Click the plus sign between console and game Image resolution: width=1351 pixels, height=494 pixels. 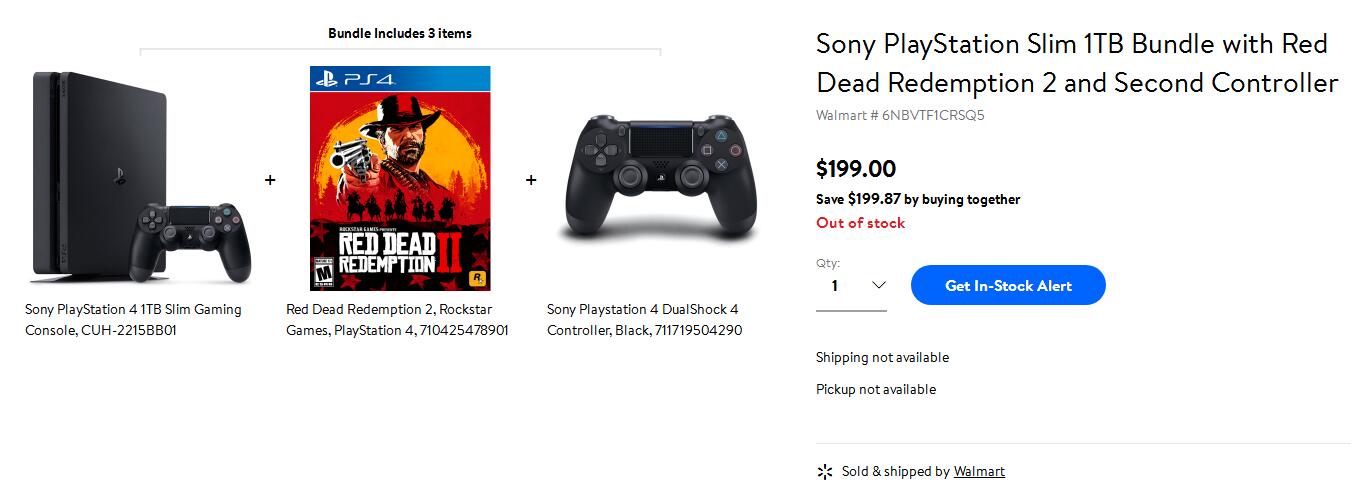pos(270,180)
